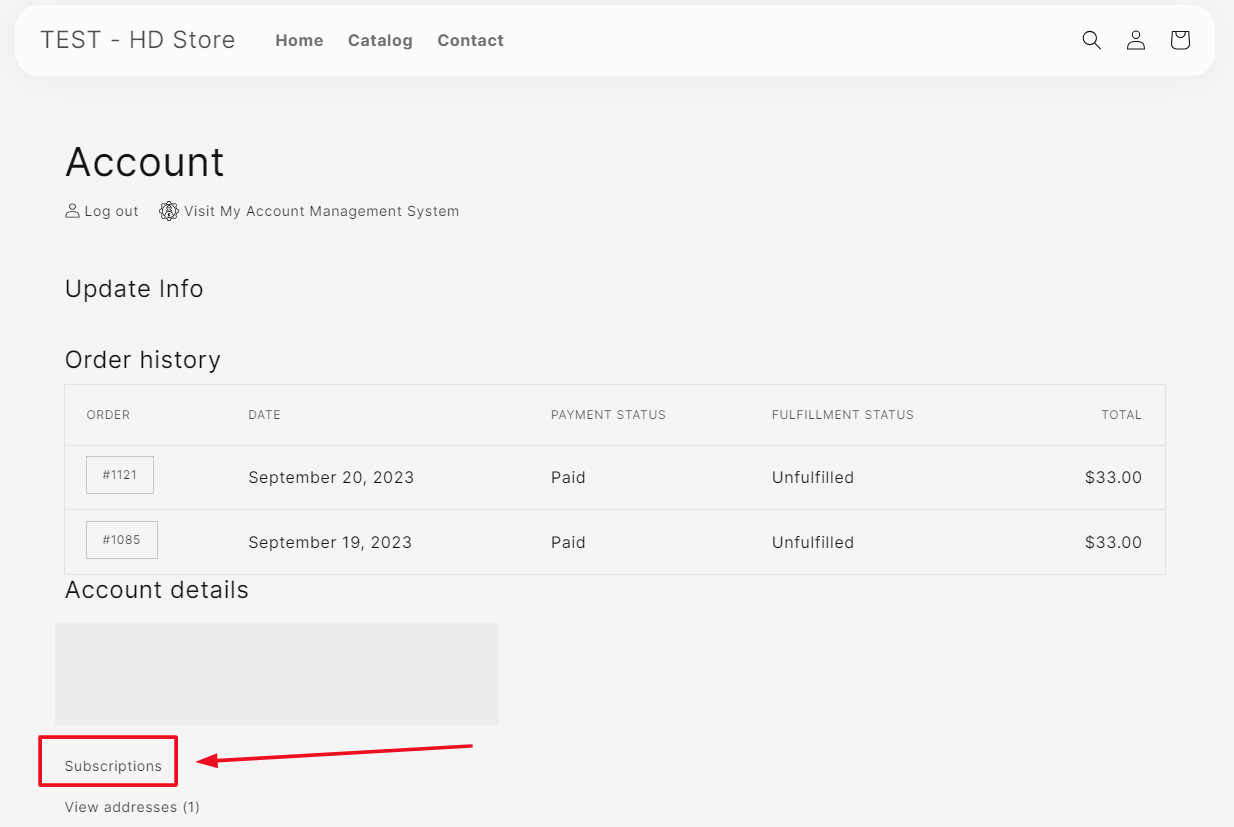Open the cart from the top-right corner
The height and width of the screenshot is (827, 1234).
tap(1179, 40)
